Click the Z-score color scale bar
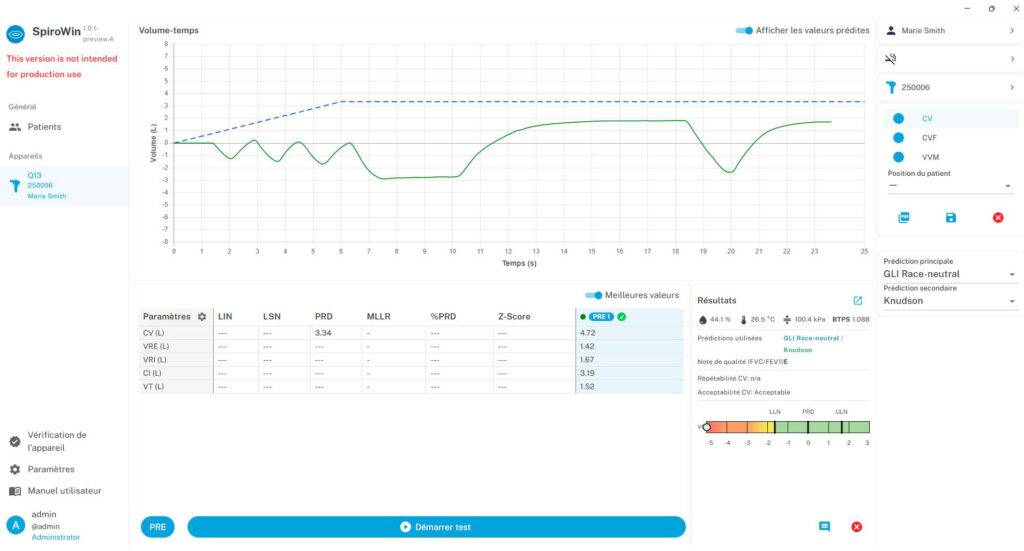The height and width of the screenshot is (551, 1024). point(788,427)
